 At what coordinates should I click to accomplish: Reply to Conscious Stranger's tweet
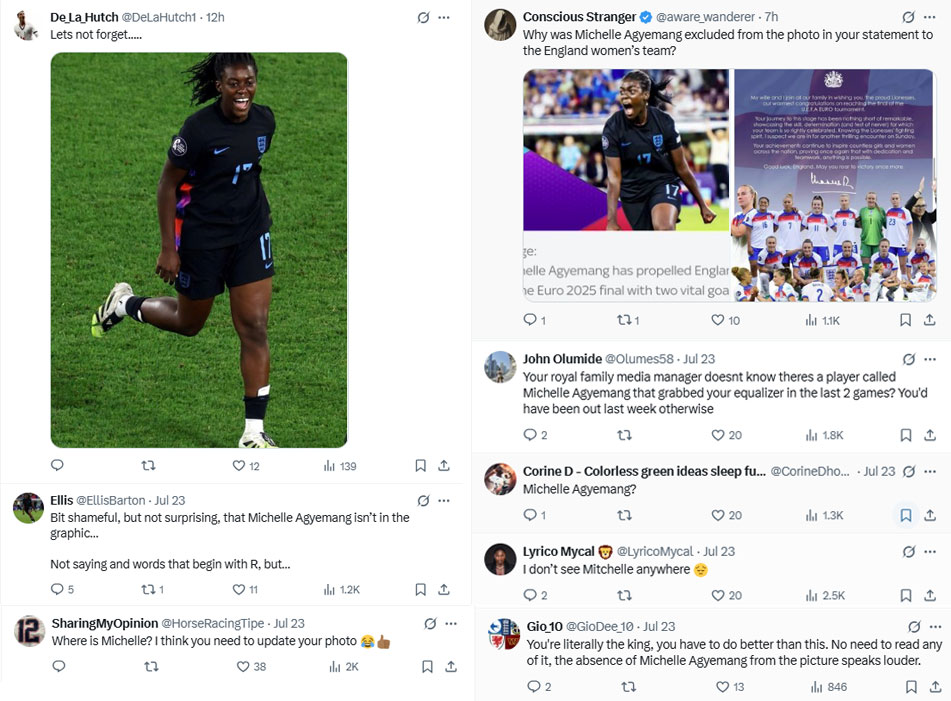[x=530, y=320]
